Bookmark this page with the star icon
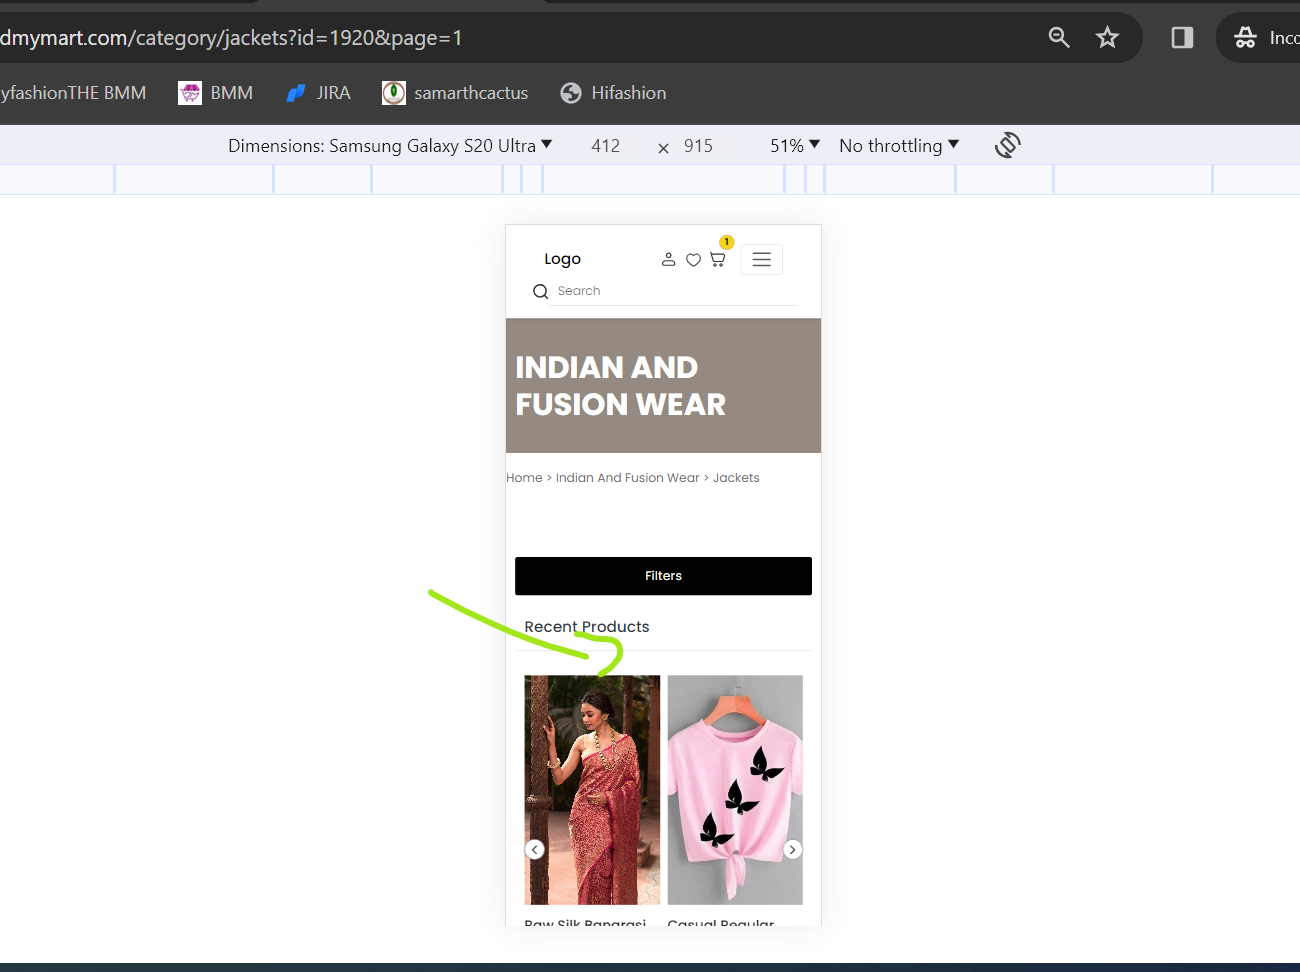The height and width of the screenshot is (972, 1300). coord(1107,38)
